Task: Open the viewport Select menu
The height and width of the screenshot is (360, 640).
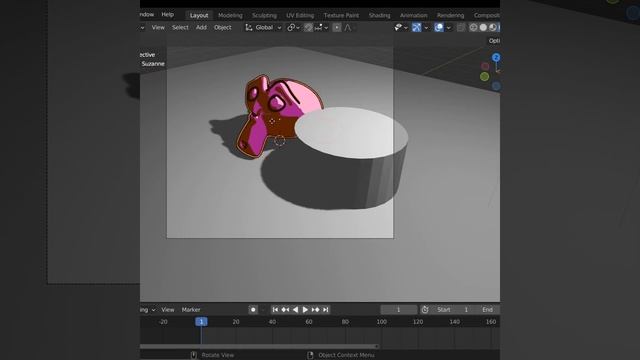Action: tap(180, 27)
